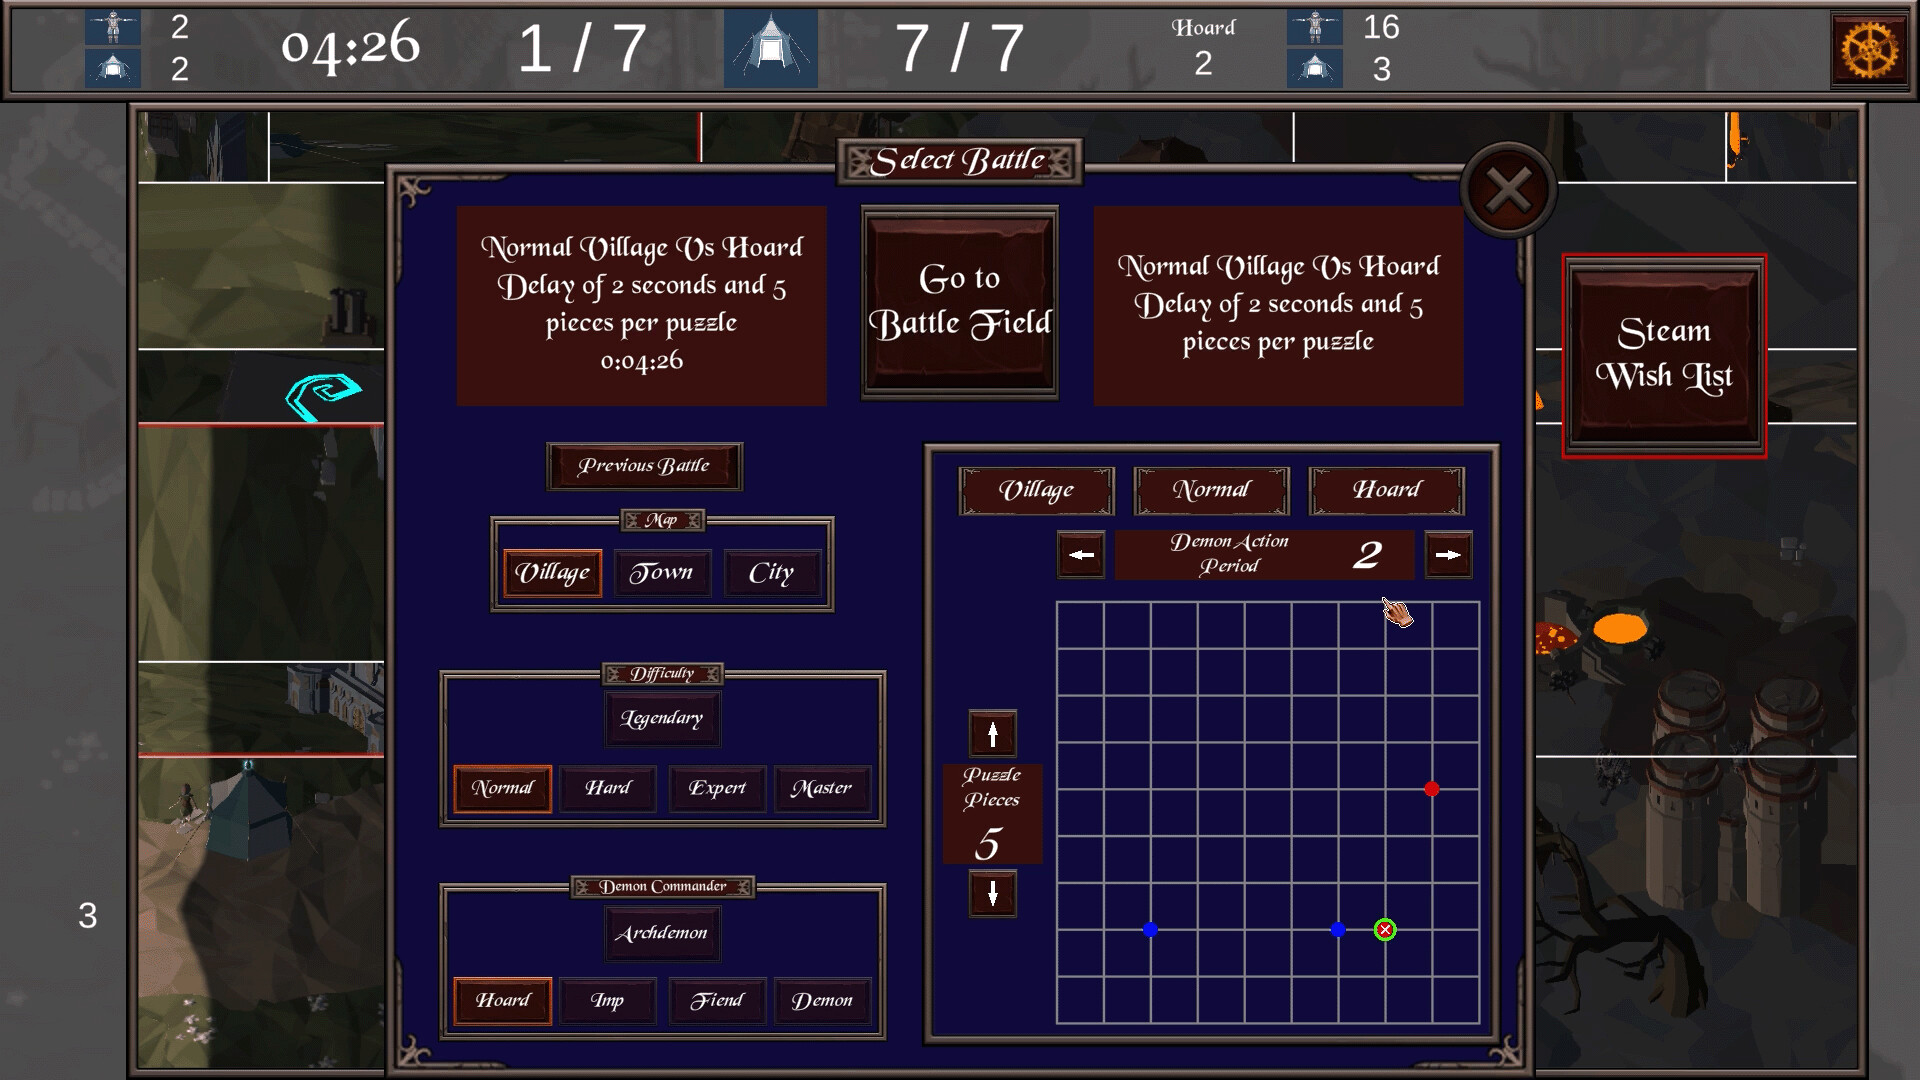The height and width of the screenshot is (1080, 1920).
Task: Click the right soldier icon top-right
Action: point(1315,26)
